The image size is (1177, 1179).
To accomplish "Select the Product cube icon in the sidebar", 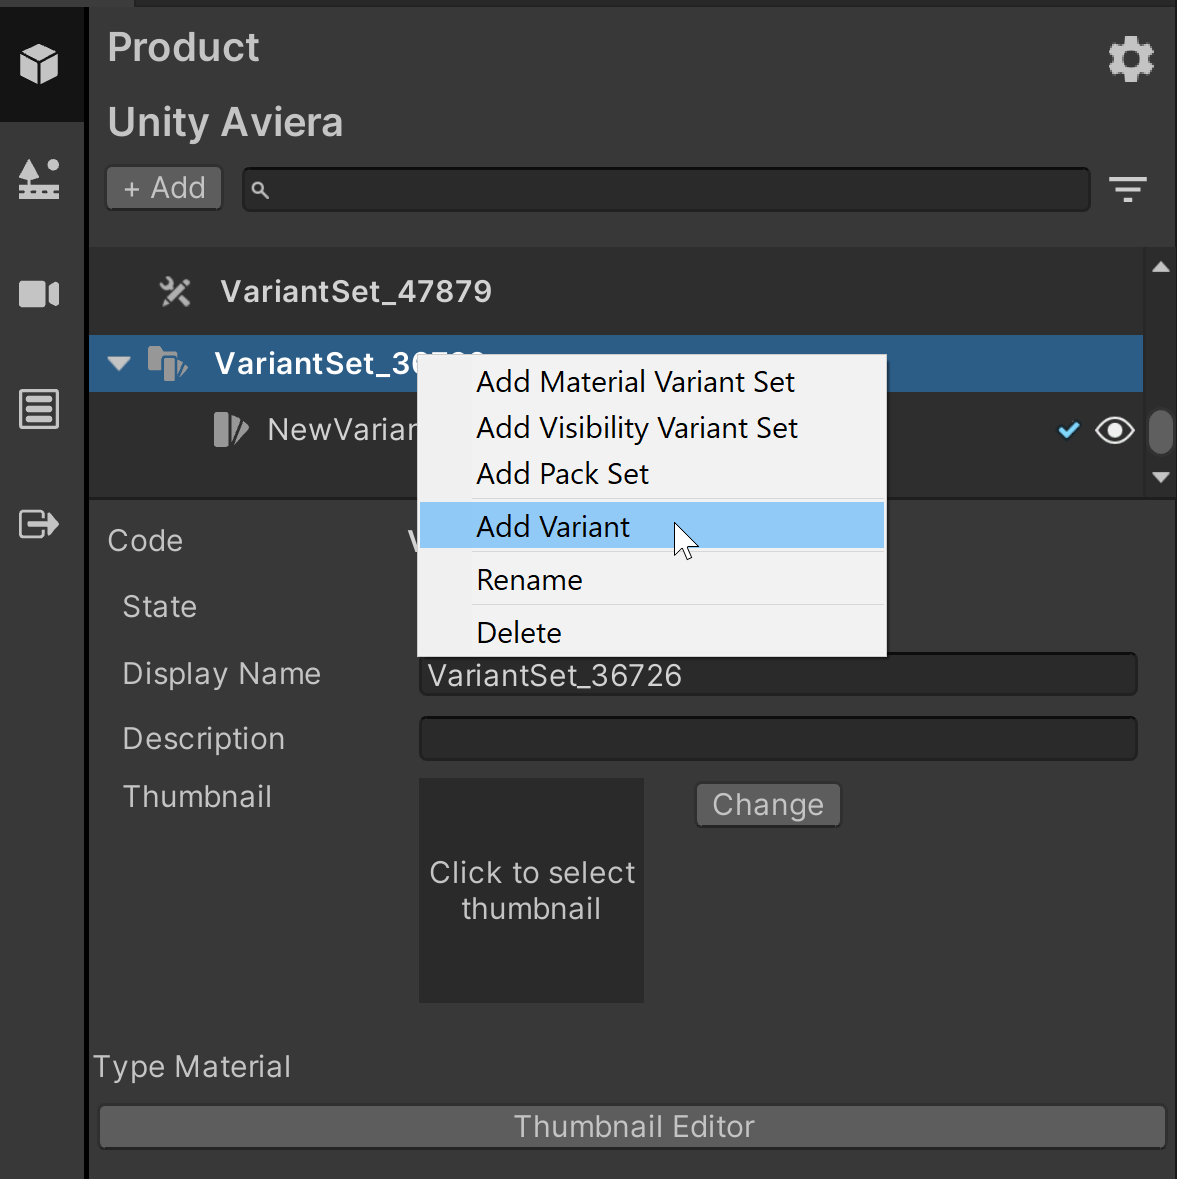I will point(40,63).
